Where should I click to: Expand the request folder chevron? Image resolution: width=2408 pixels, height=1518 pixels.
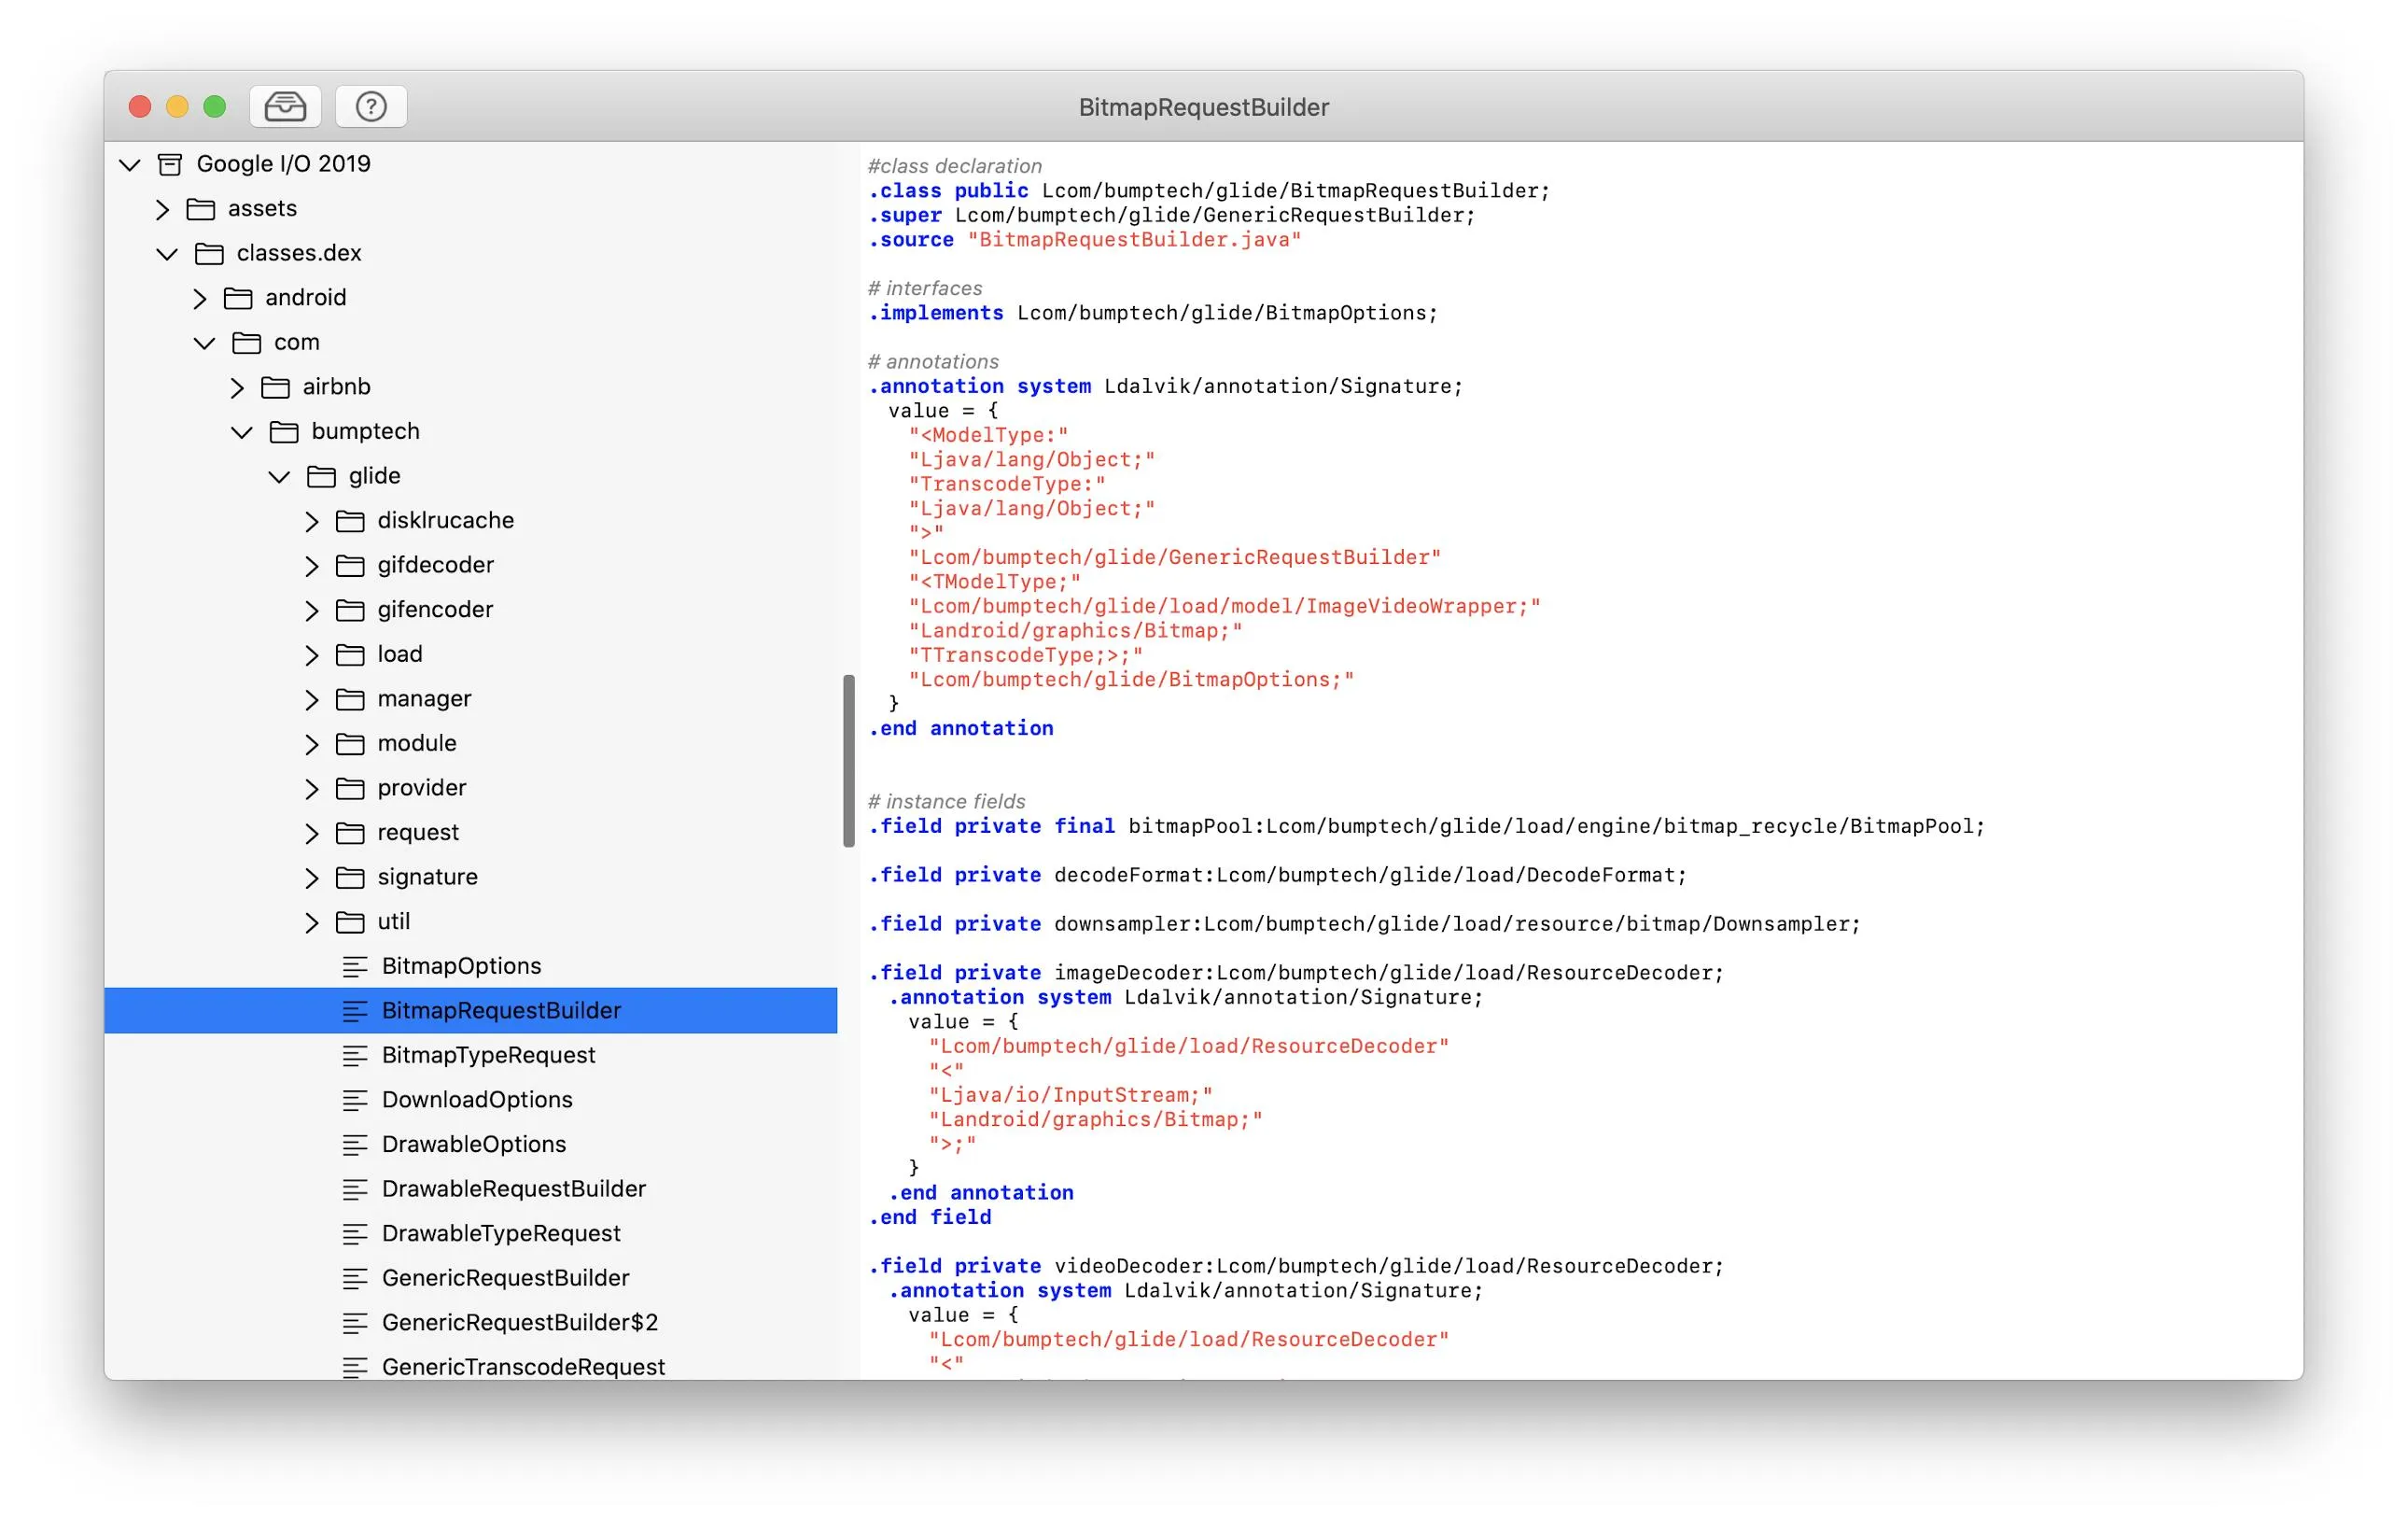point(311,833)
